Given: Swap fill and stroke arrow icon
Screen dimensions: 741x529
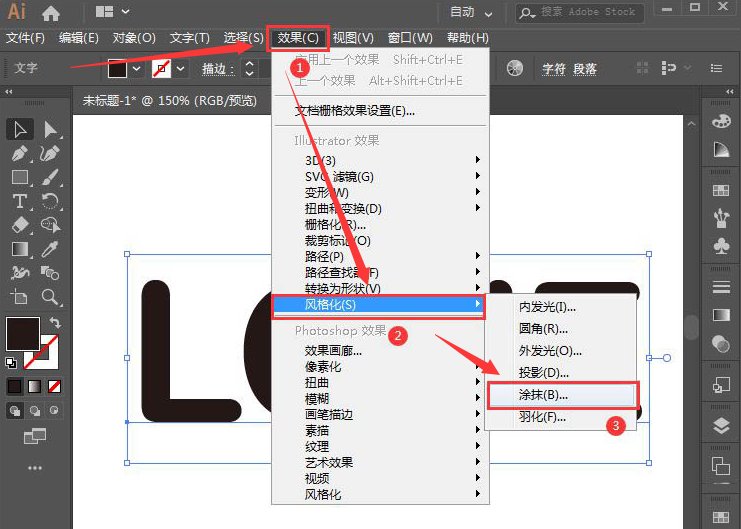Looking at the screenshot, I should (55, 323).
